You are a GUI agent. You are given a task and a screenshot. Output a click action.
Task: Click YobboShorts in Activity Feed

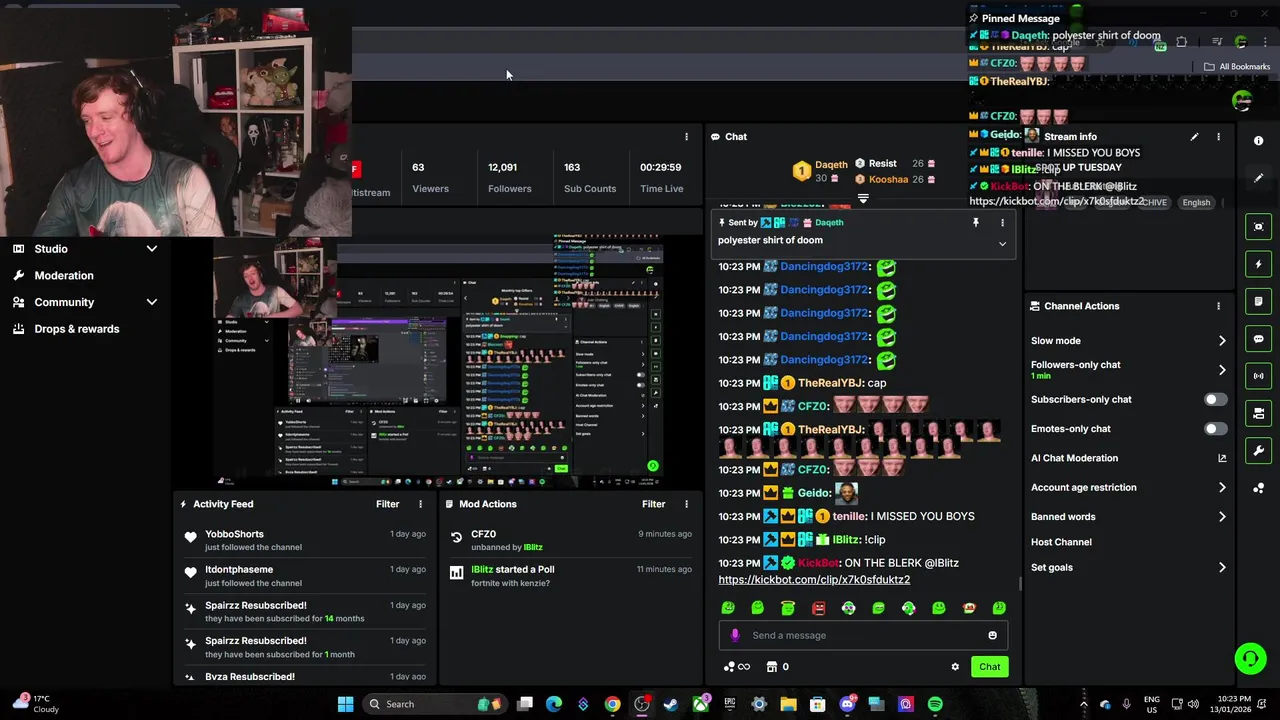(x=234, y=534)
